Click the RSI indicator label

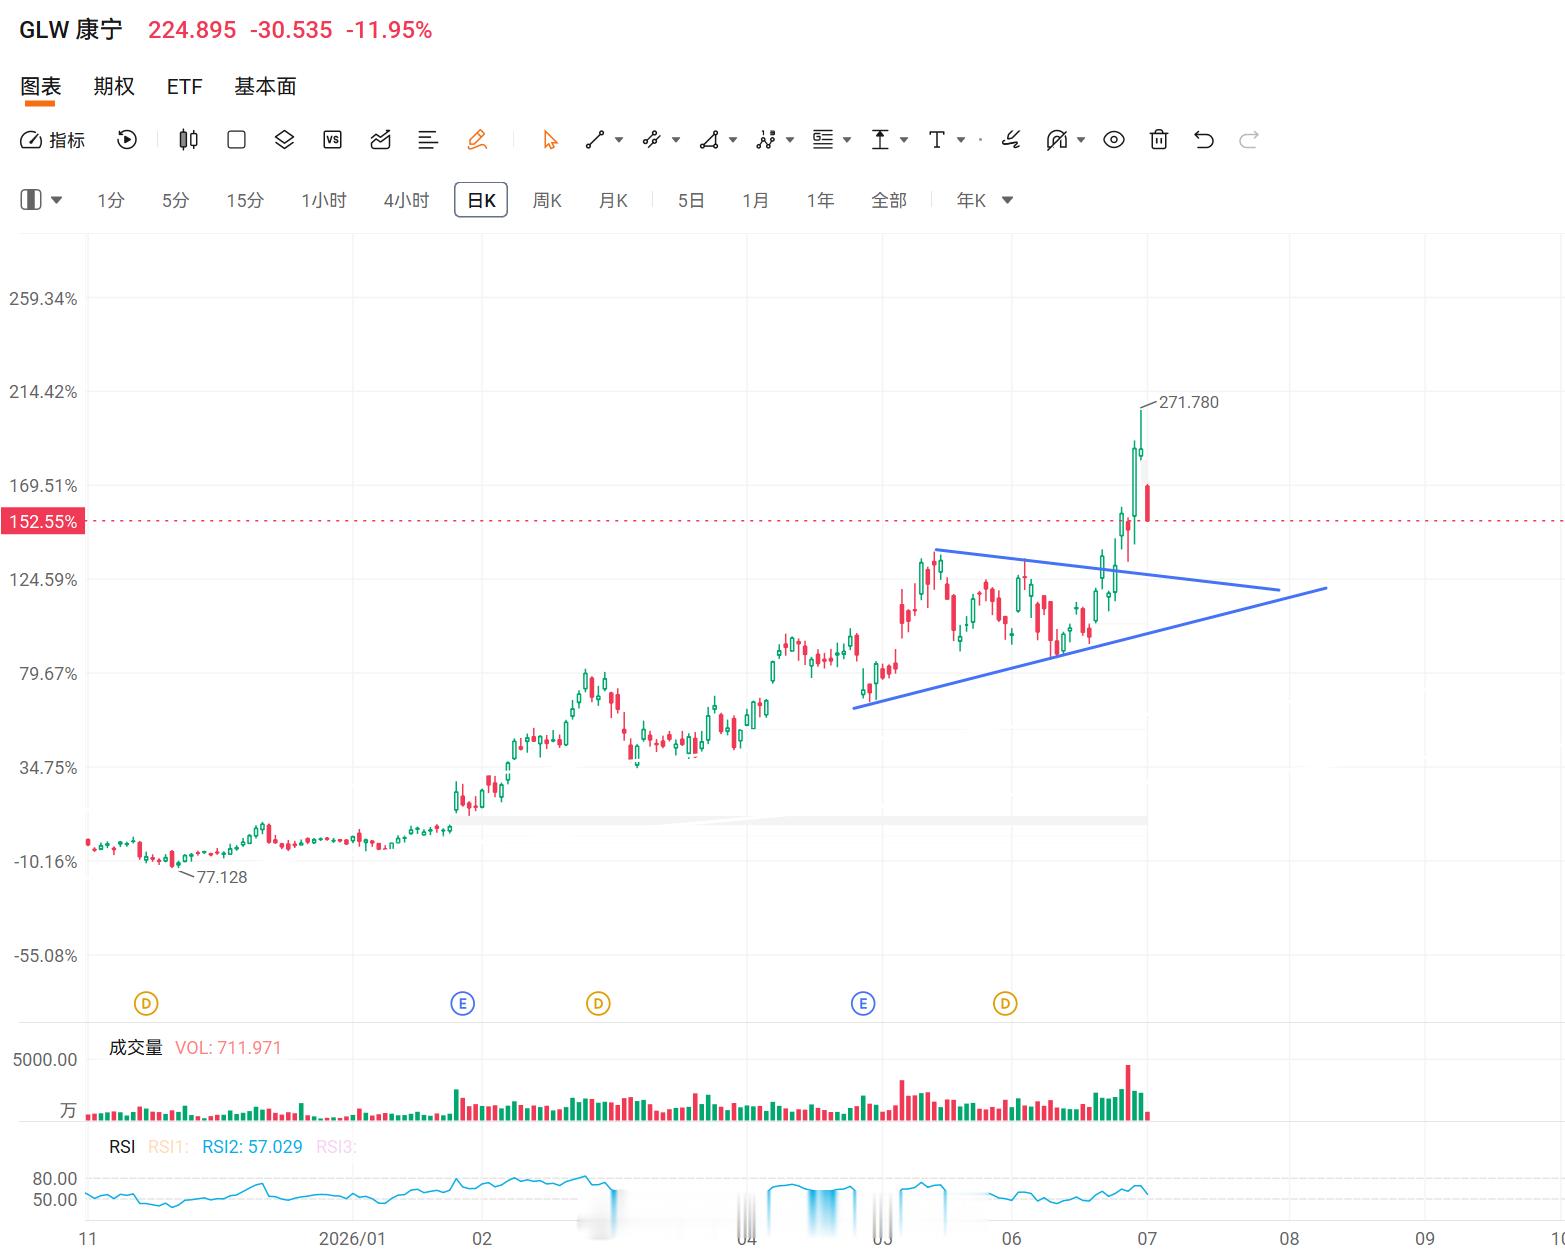tap(122, 1146)
